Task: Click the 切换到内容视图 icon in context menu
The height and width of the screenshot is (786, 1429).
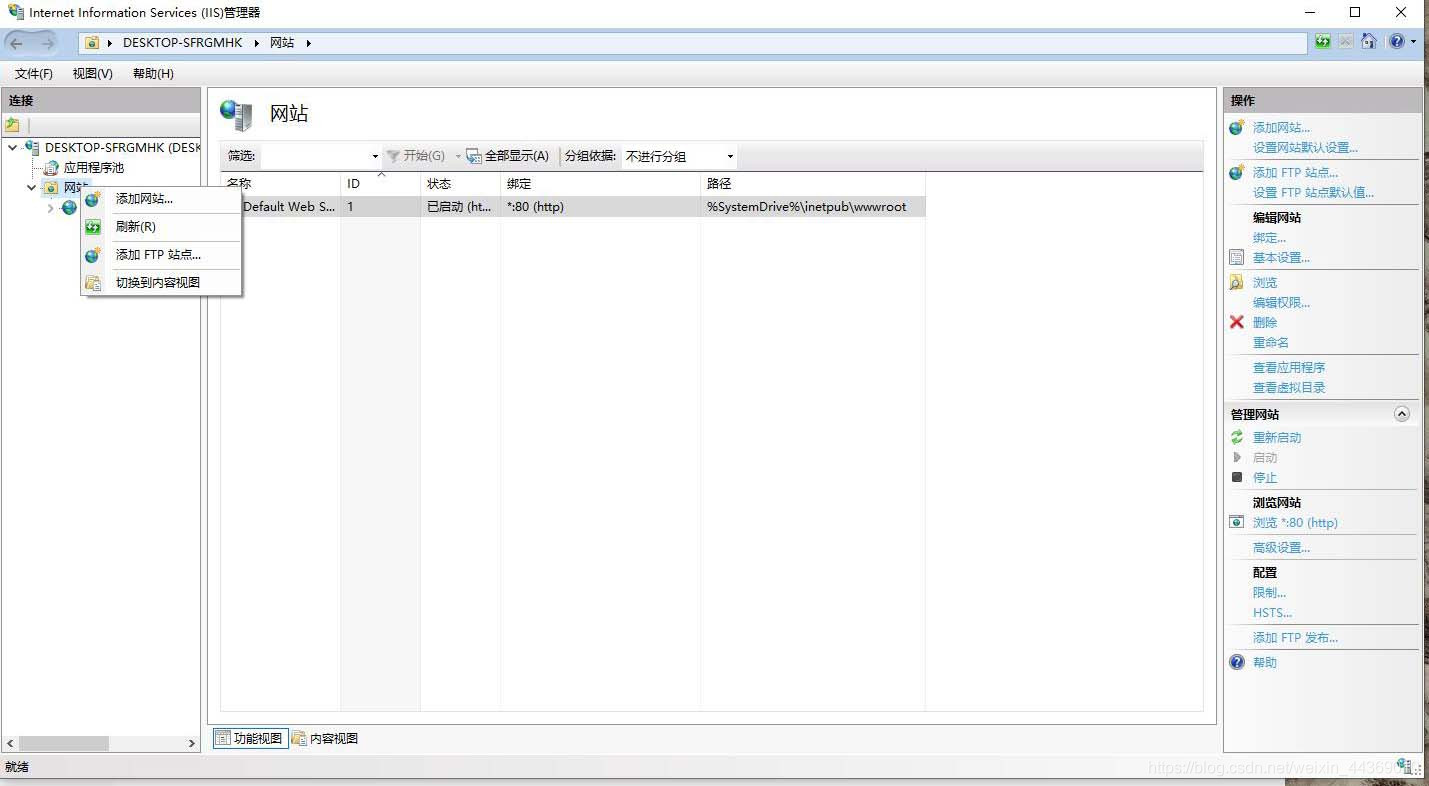Action: [x=93, y=283]
